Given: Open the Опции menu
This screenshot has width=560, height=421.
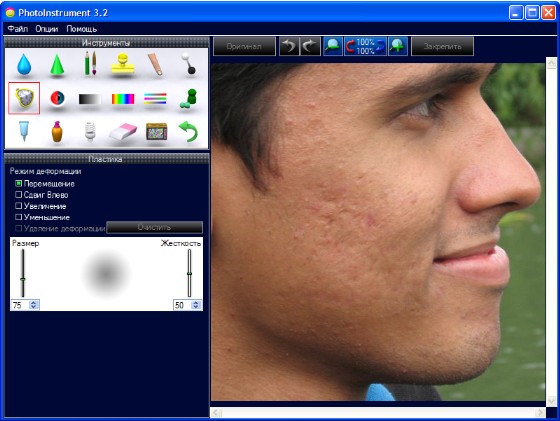Looking at the screenshot, I should tap(47, 29).
